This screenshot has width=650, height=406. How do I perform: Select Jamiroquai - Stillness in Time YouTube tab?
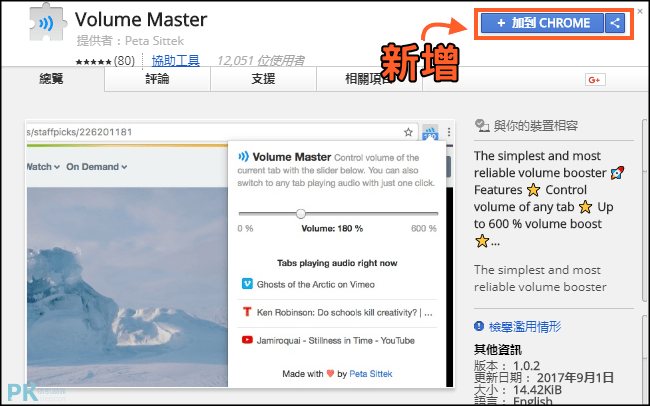tap(337, 340)
